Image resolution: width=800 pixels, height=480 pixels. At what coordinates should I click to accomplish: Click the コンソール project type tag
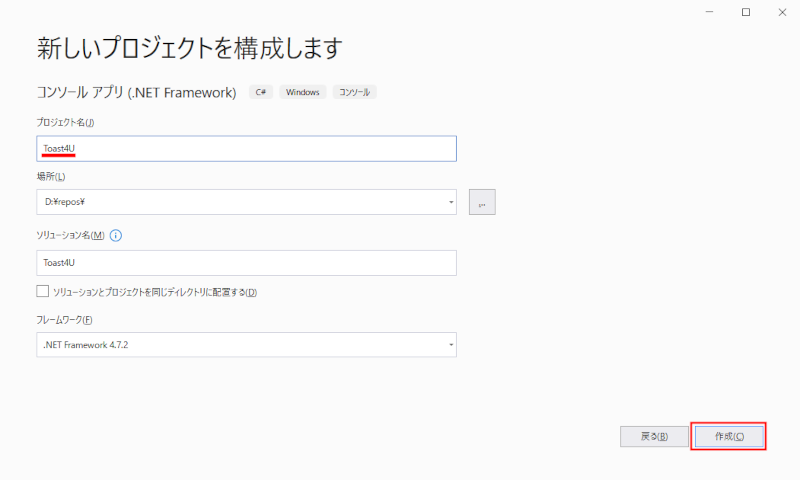click(354, 92)
